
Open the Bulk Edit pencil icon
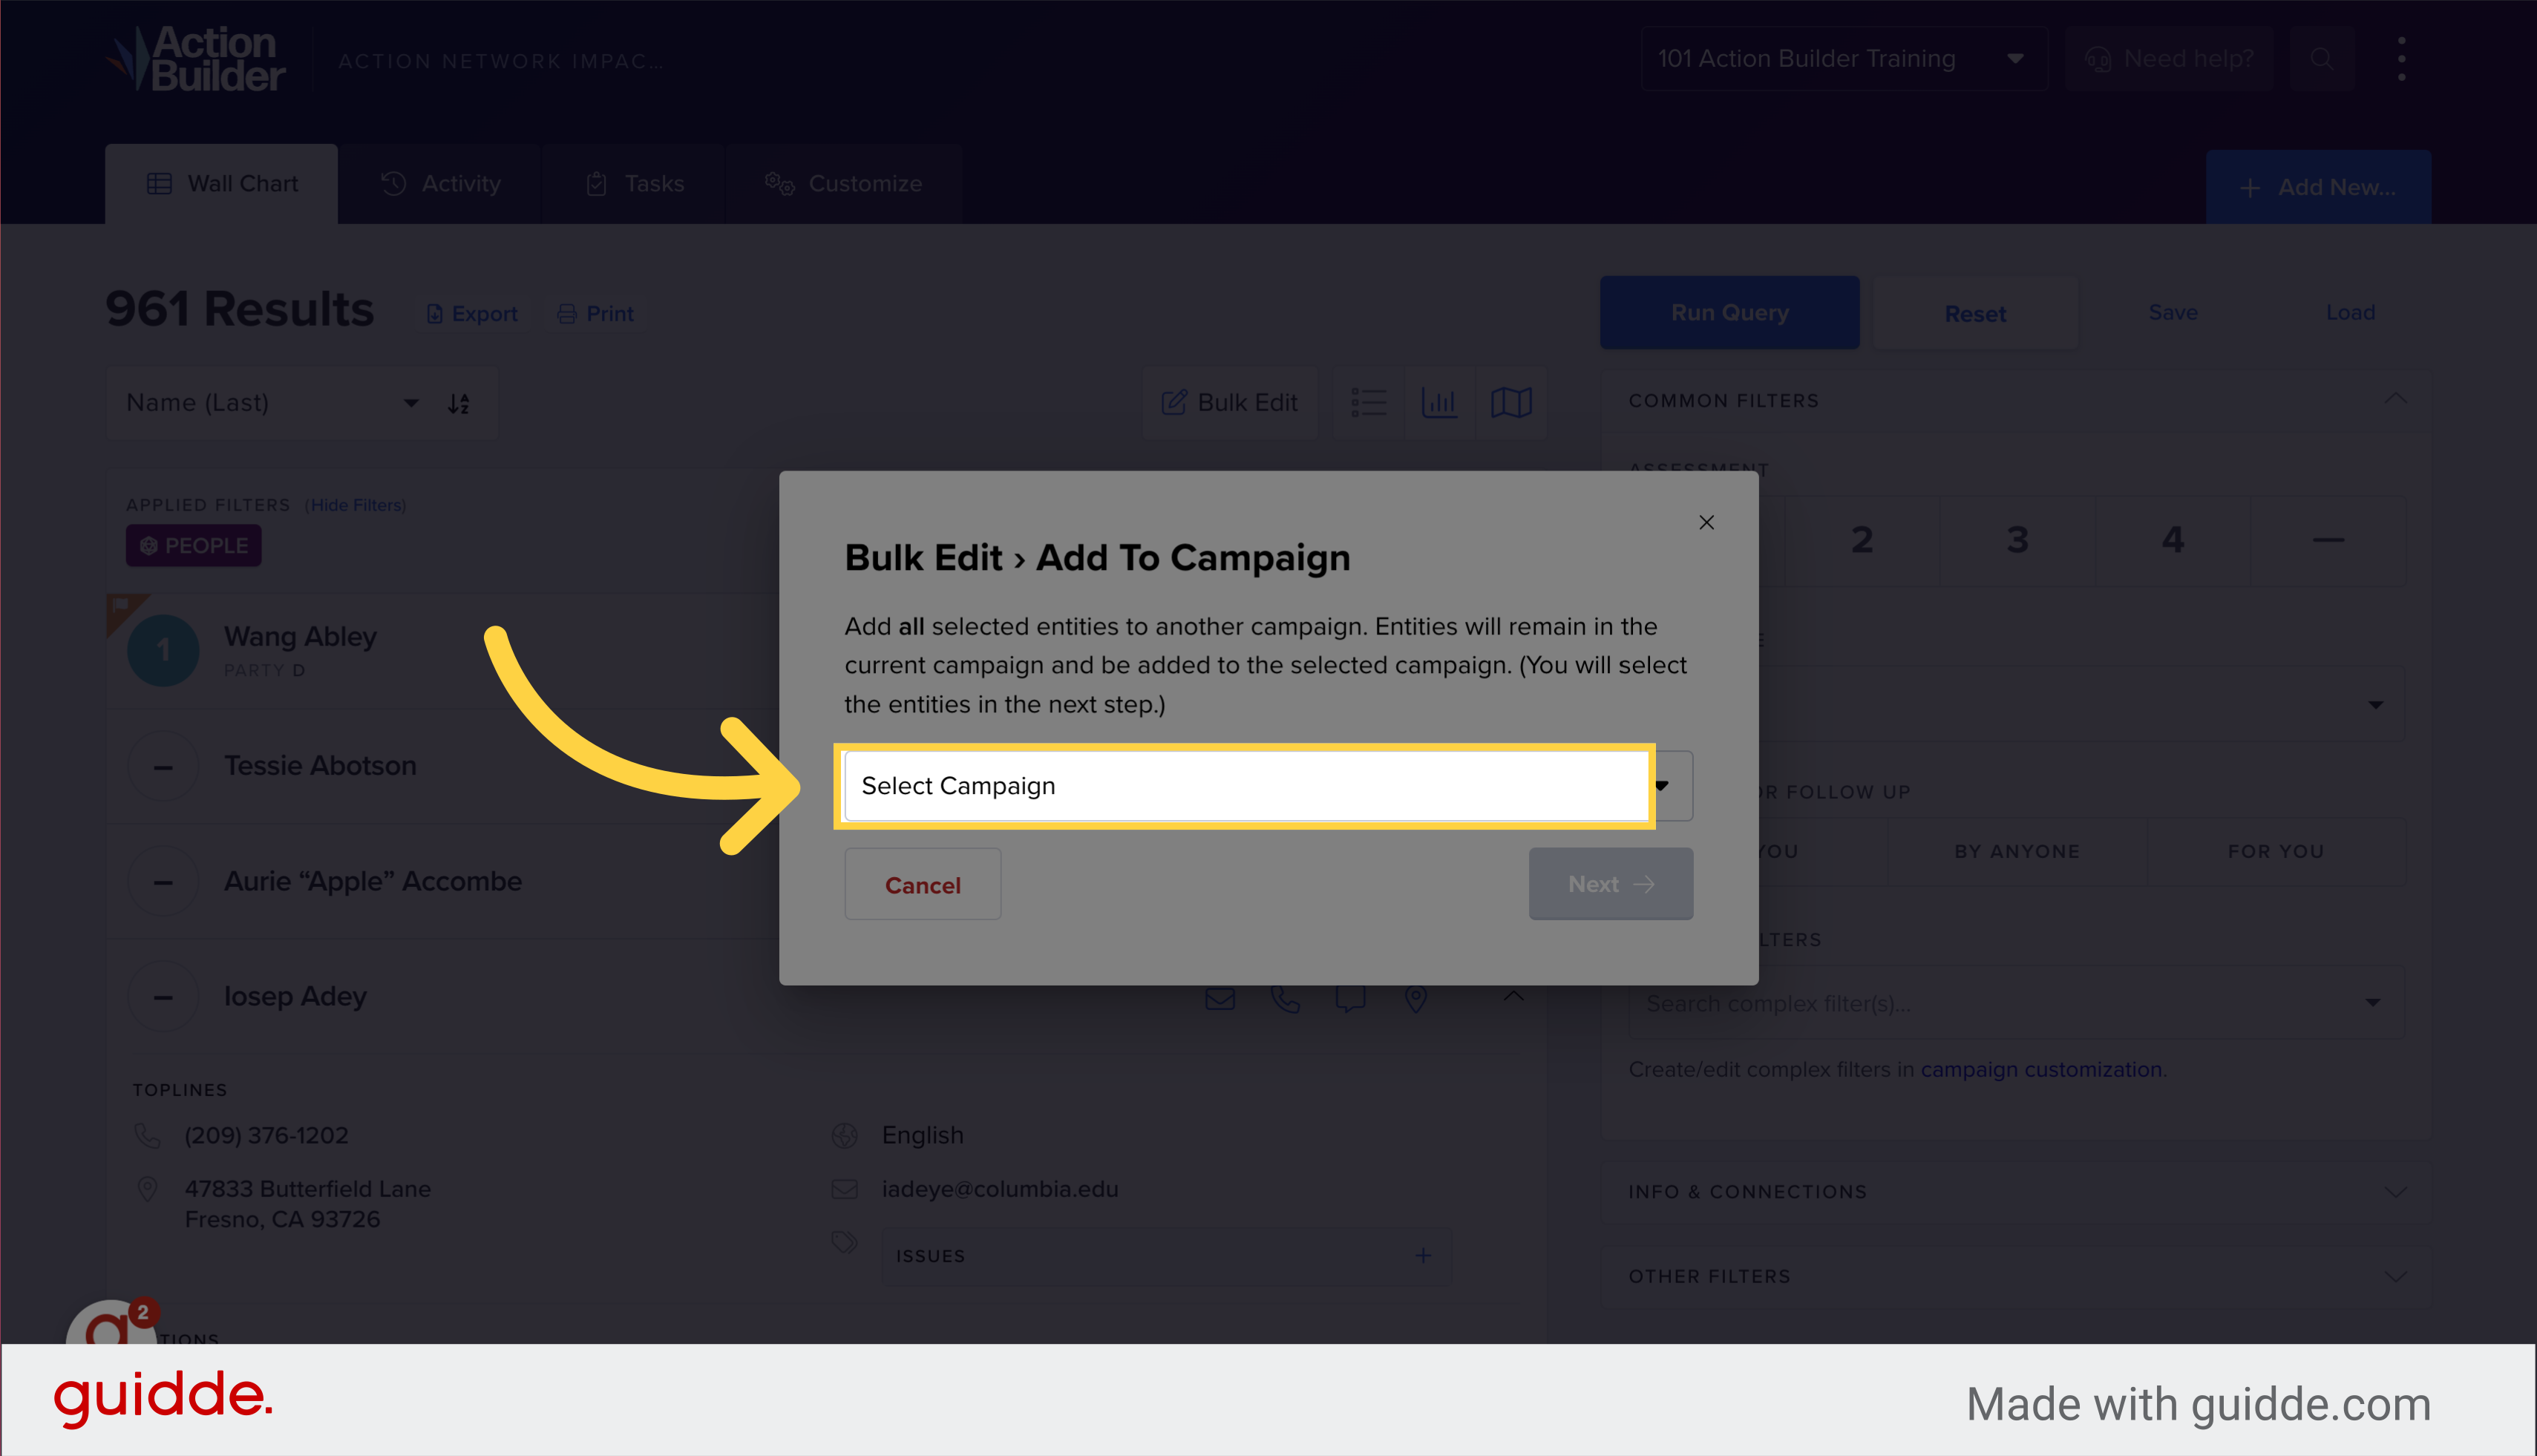pyautogui.click(x=1176, y=403)
